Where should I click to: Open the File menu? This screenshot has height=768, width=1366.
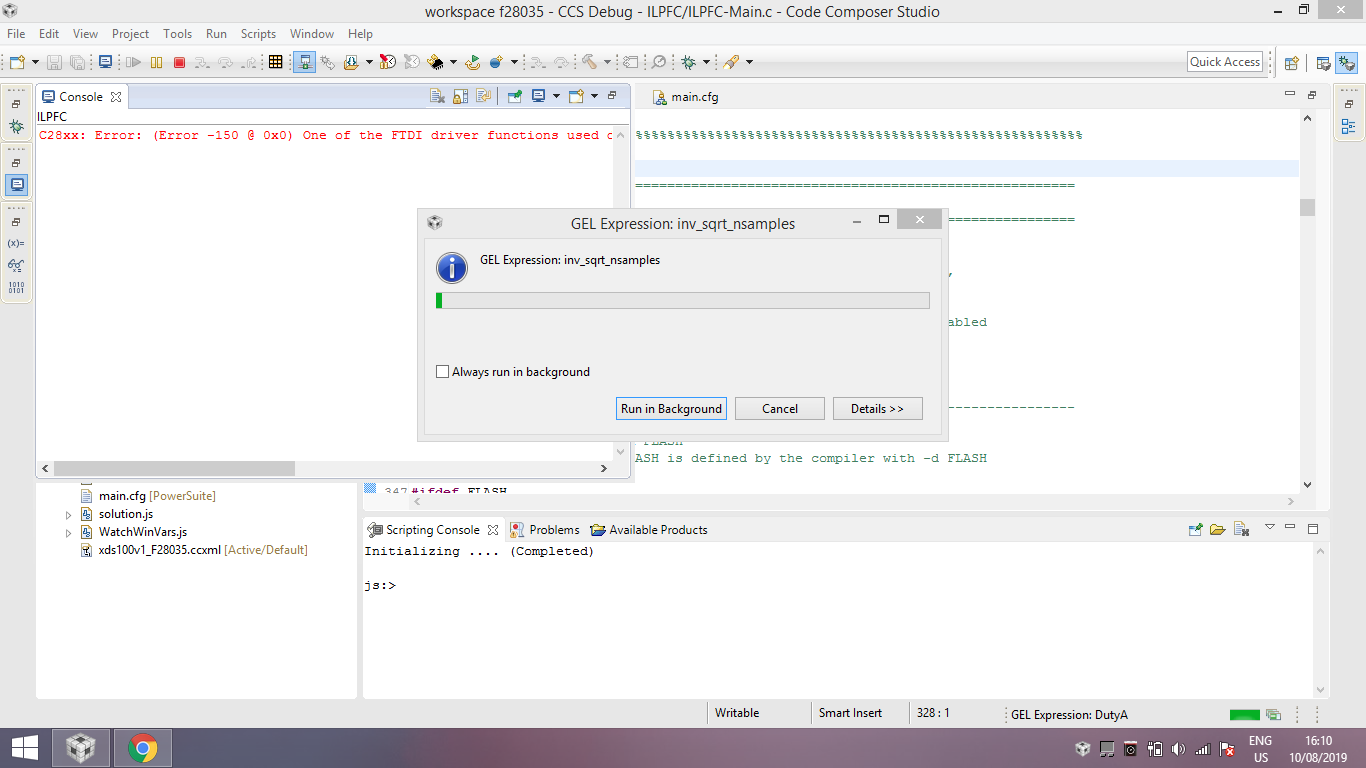click(16, 33)
